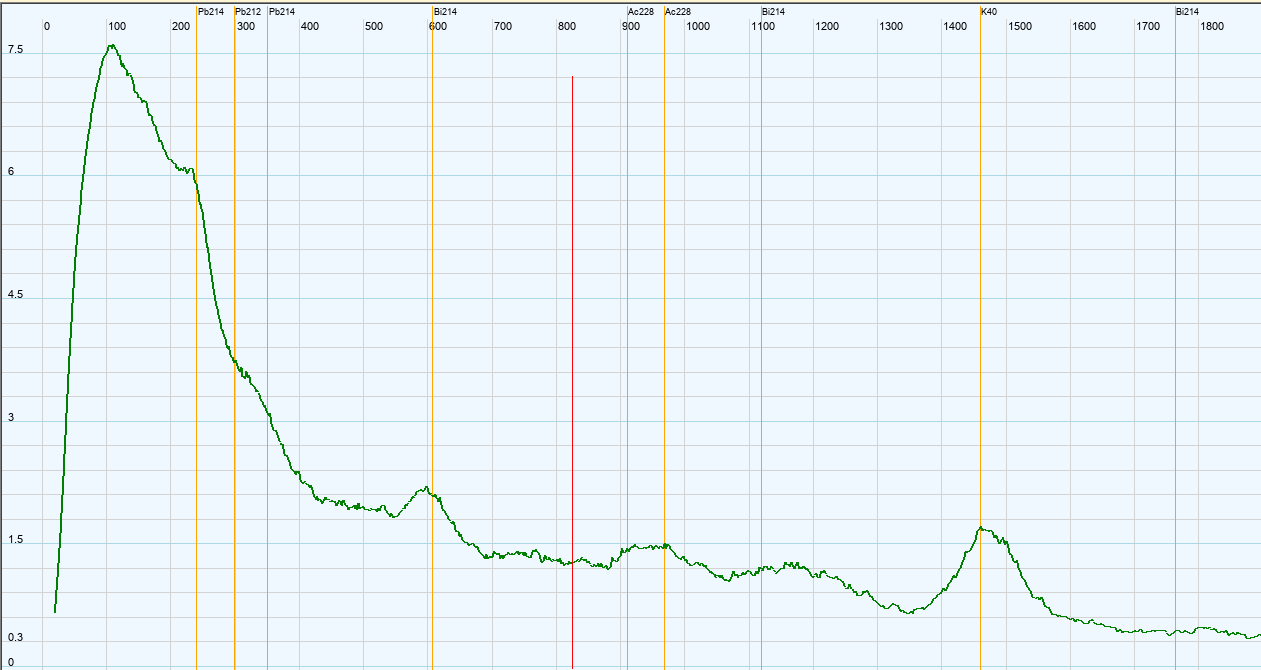Image resolution: width=1261 pixels, height=670 pixels.
Task: Select the Ac228 label nearest the 1000 tick
Action: tap(678, 12)
